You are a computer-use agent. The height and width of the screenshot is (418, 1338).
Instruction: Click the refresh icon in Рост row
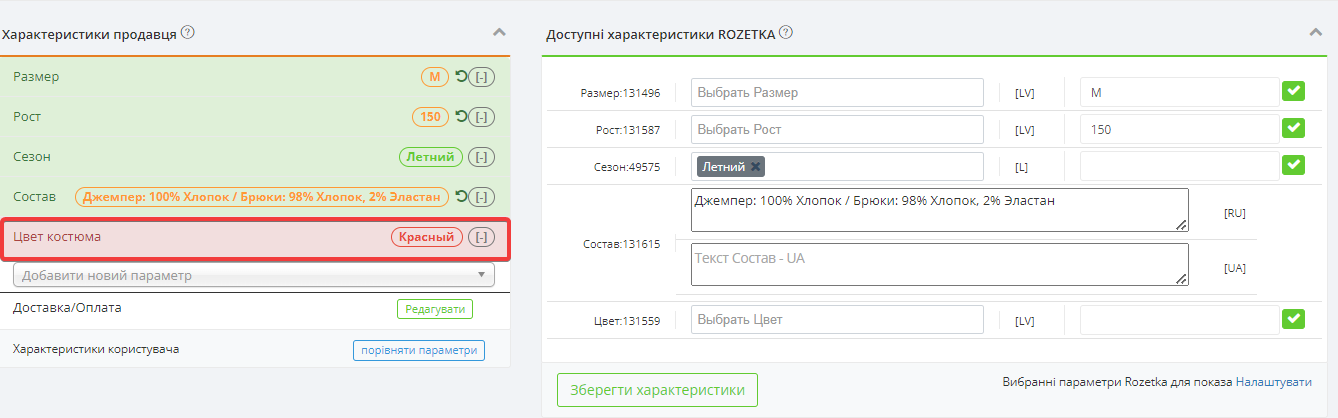coord(460,117)
